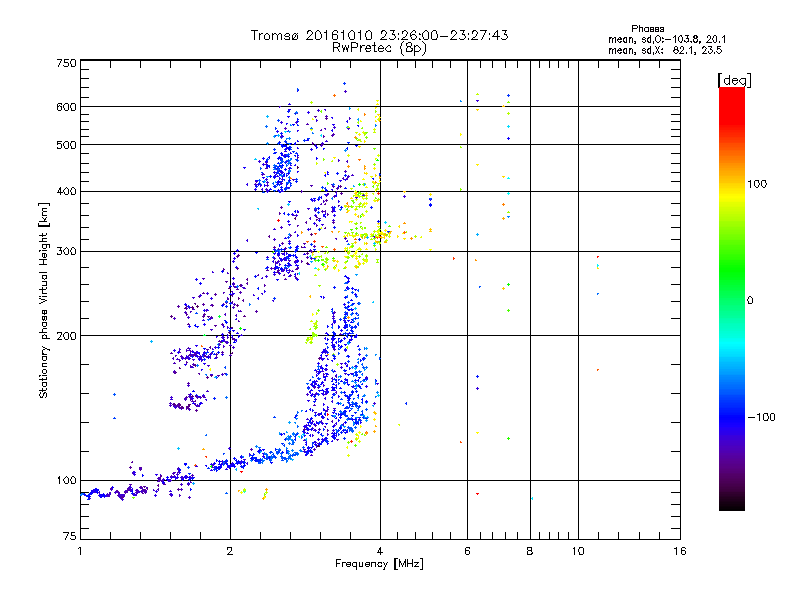This screenshot has height=600, width=800.
Task: Click the y-axis label '200'
Action: pos(66,336)
